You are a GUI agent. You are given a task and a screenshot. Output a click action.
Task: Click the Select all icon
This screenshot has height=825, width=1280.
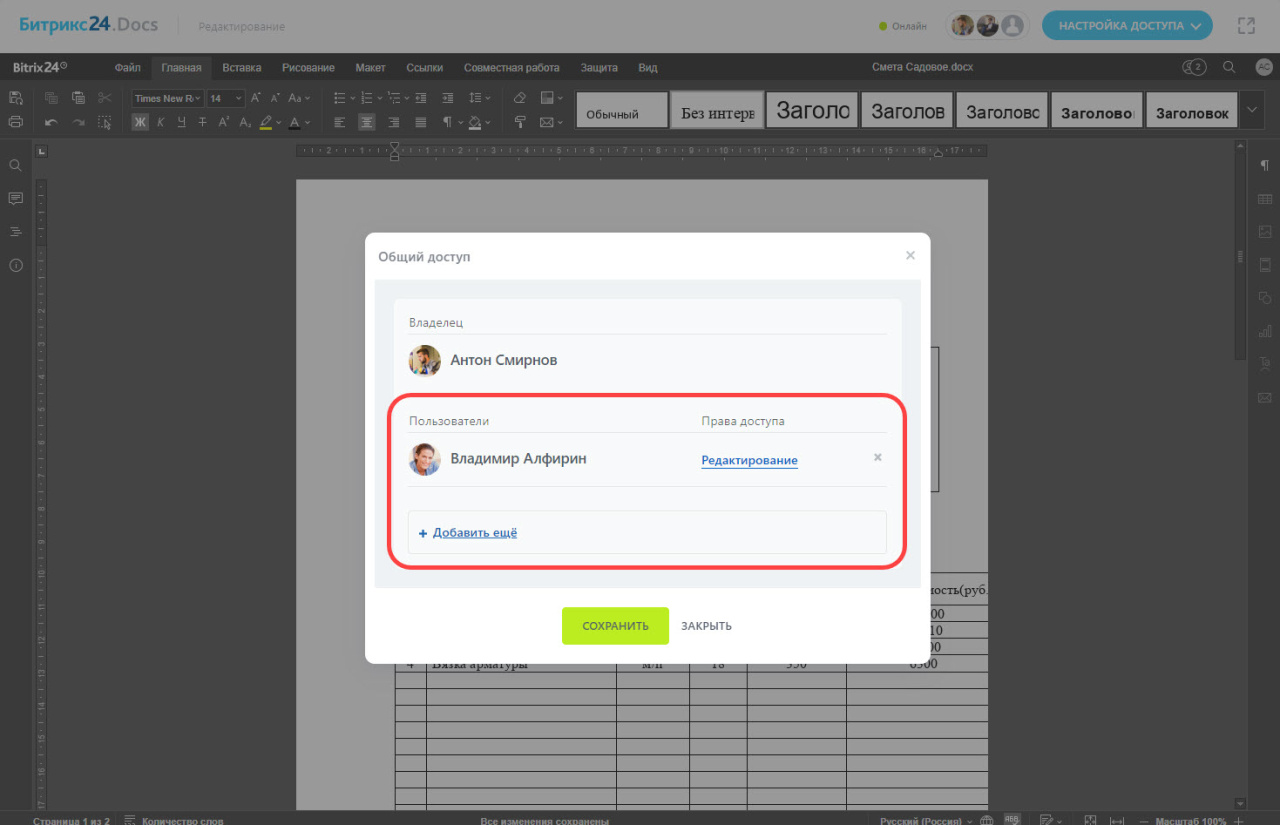(105, 122)
